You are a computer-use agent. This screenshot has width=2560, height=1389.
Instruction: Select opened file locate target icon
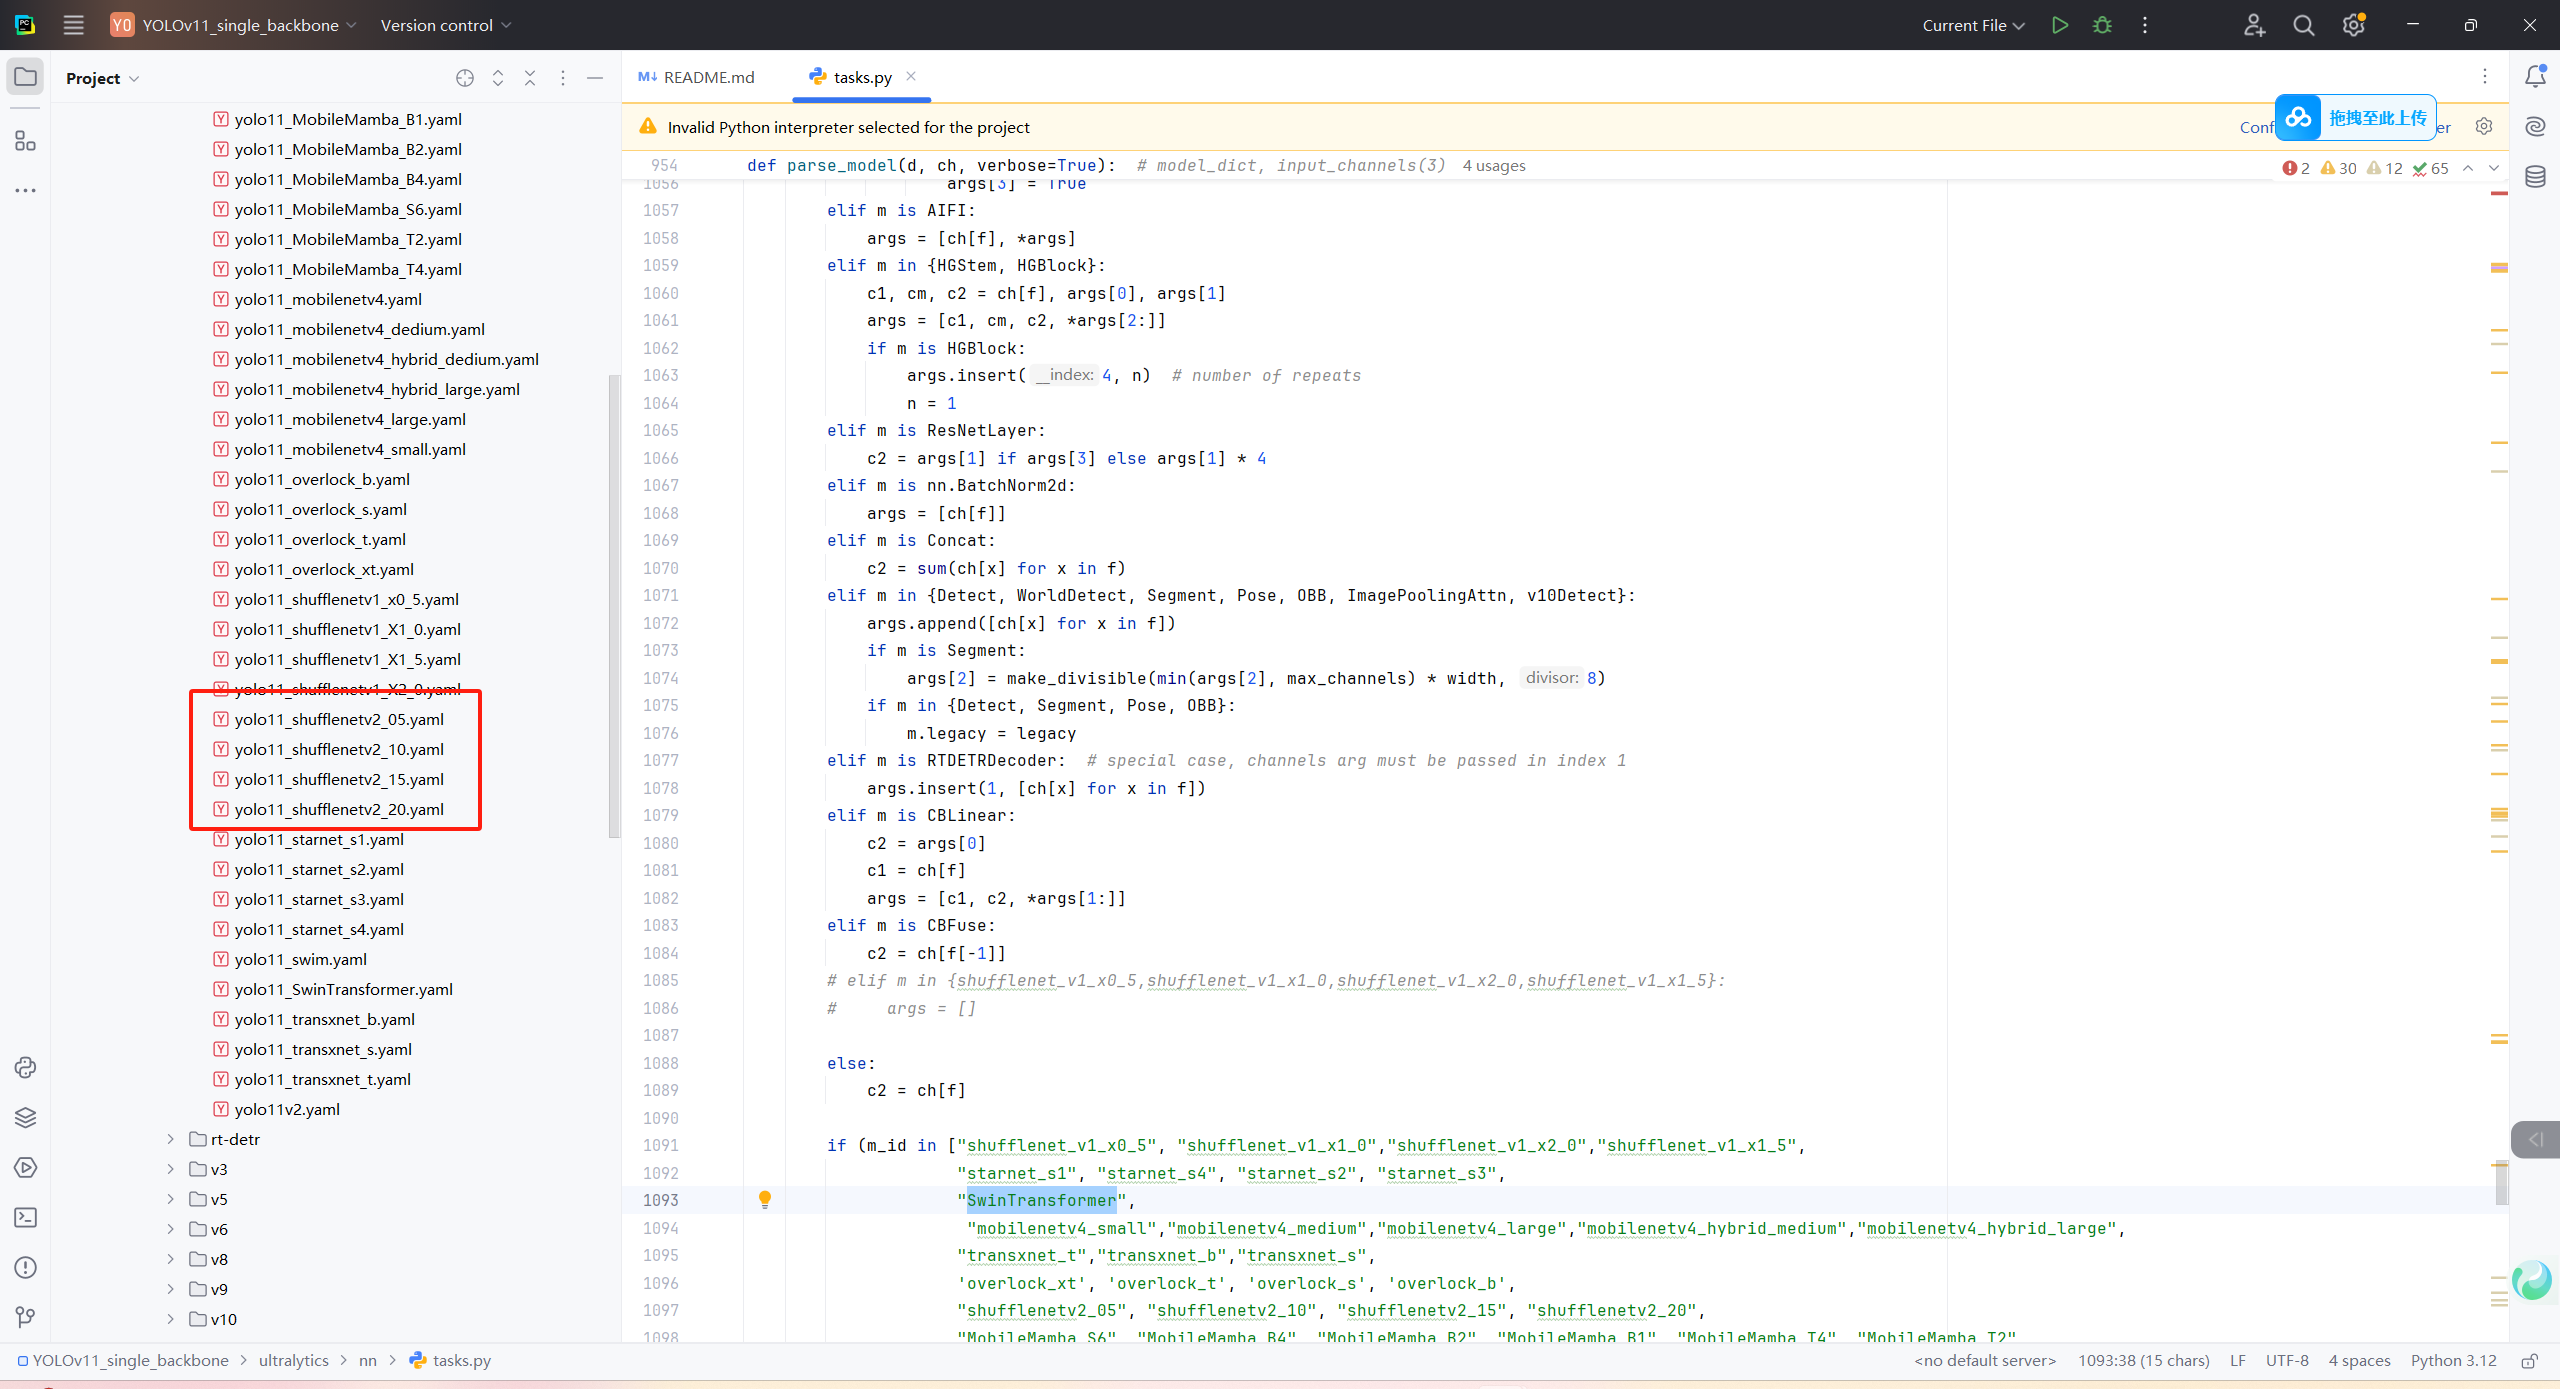pos(464,78)
